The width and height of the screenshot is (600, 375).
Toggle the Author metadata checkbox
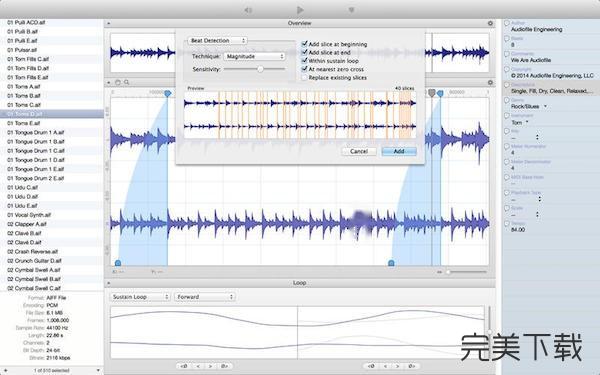click(507, 23)
